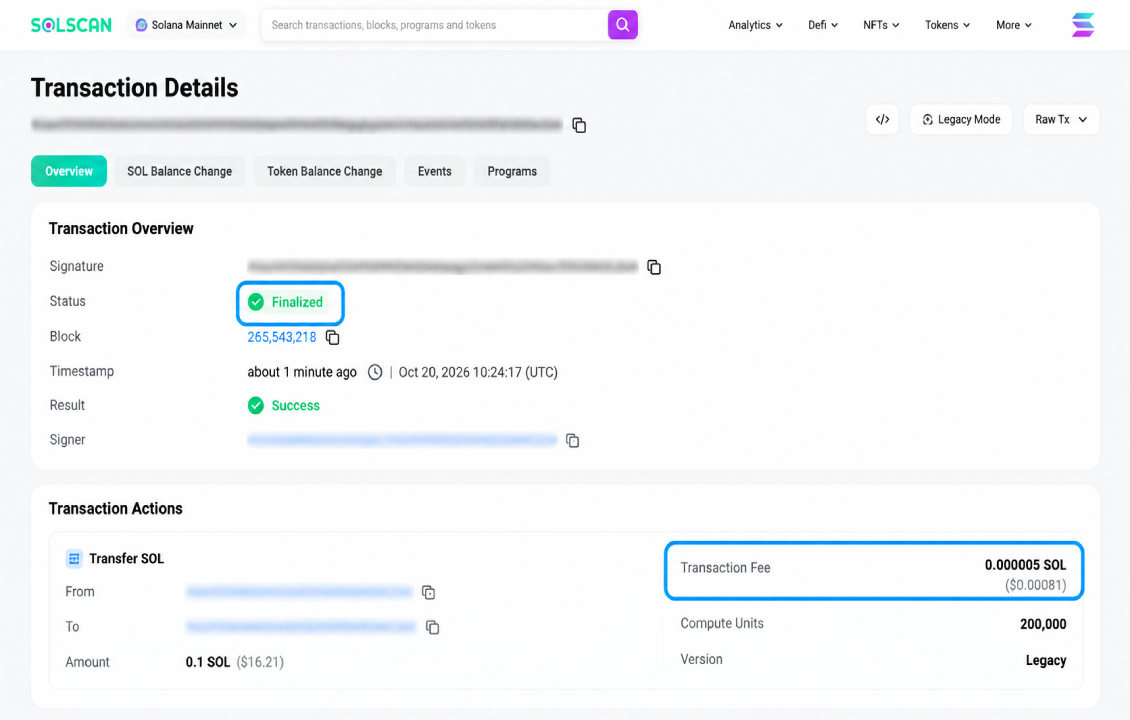Click the Solscan logo

point(71,25)
